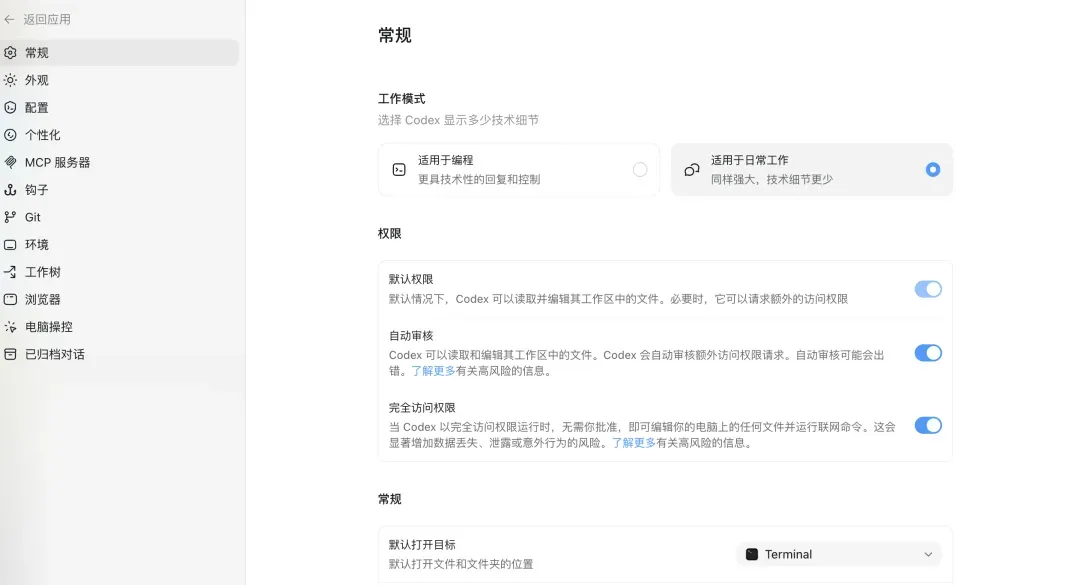Click the Git branch icon

[10, 217]
